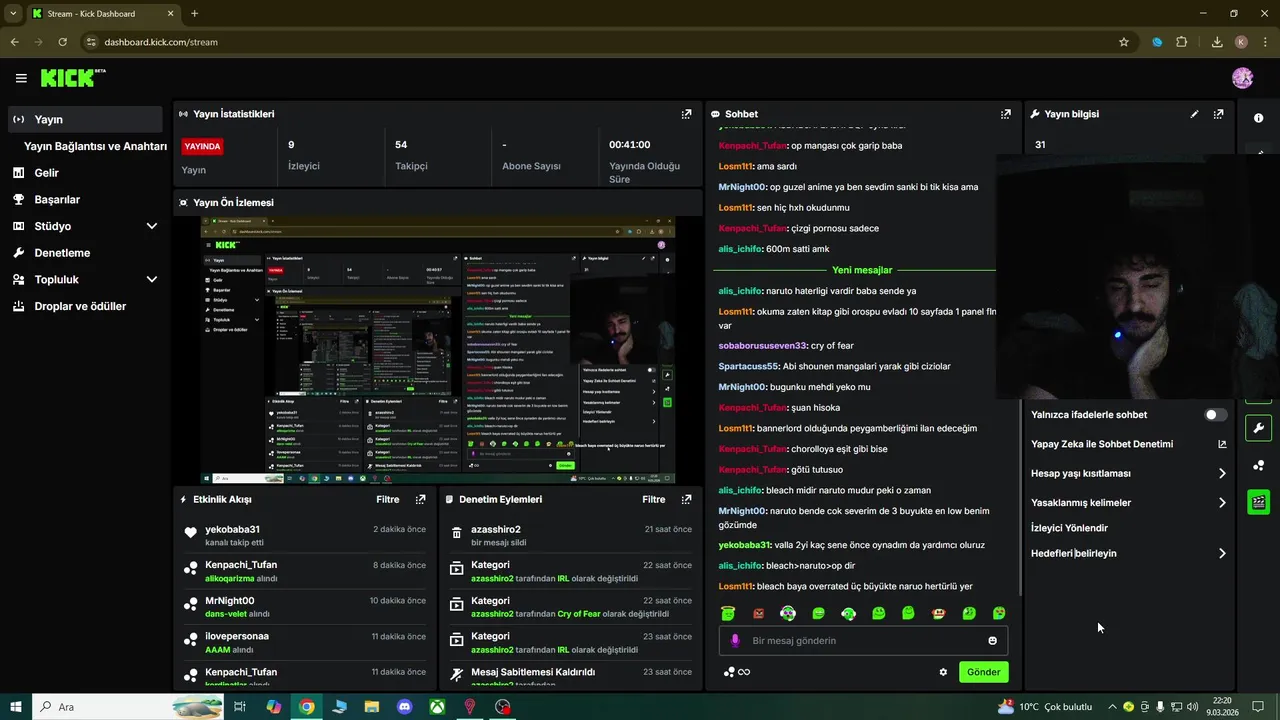The width and height of the screenshot is (1280, 720).
Task: Click the points infinity icon below message box
Action: [x=737, y=672]
